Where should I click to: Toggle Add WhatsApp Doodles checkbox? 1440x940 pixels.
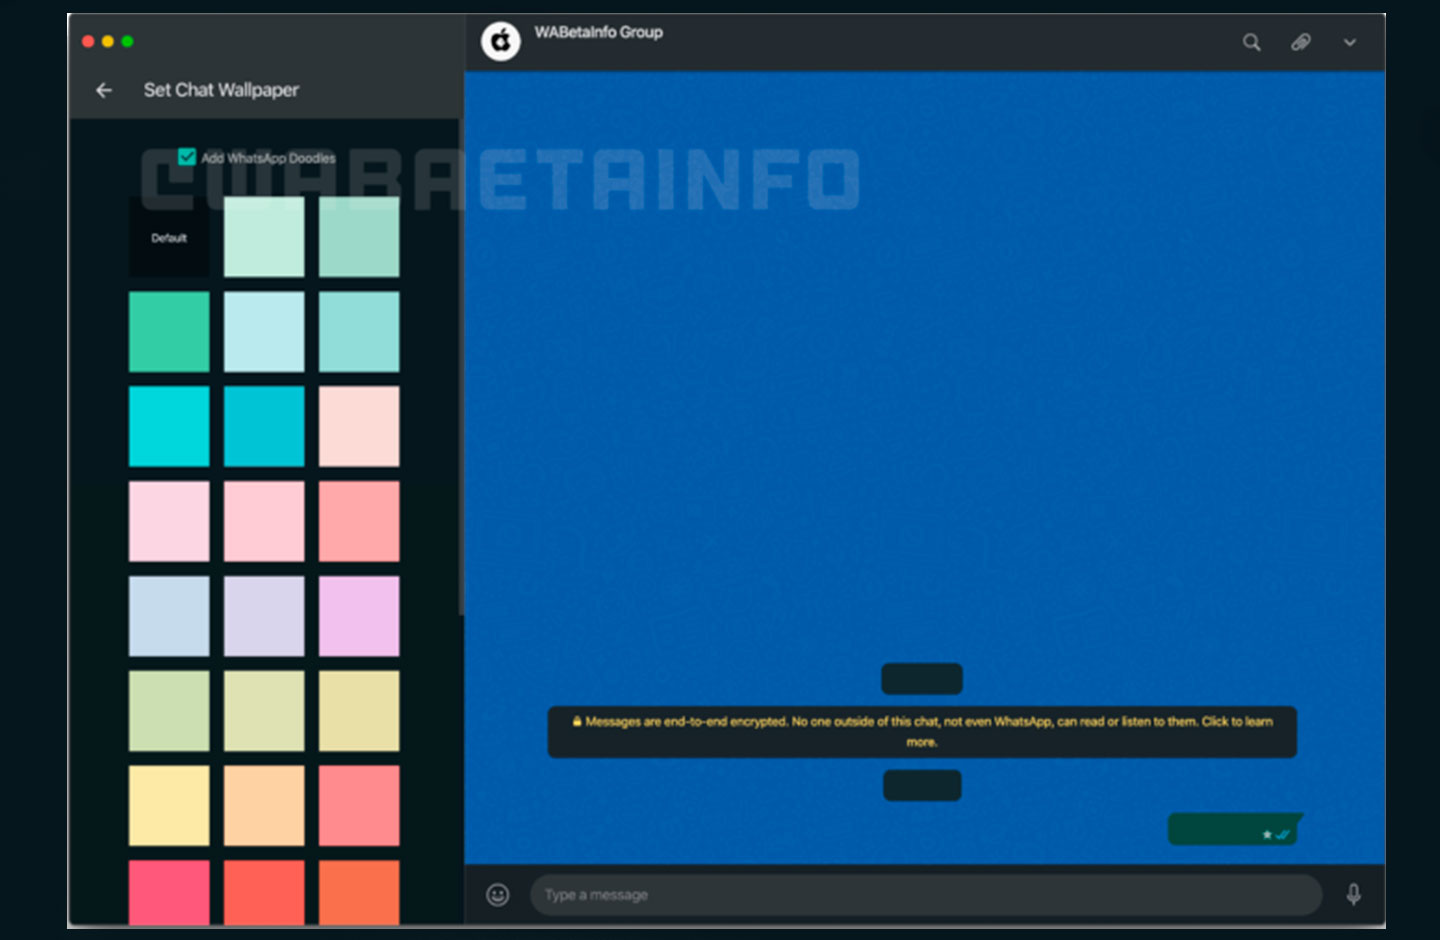[187, 157]
